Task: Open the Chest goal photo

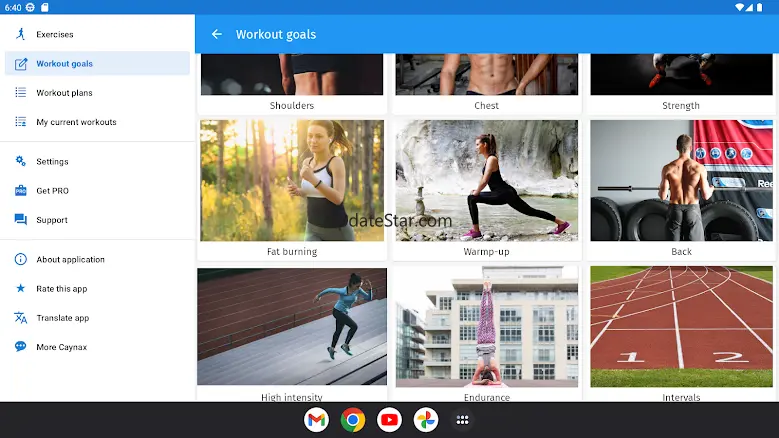Action: coord(487,74)
